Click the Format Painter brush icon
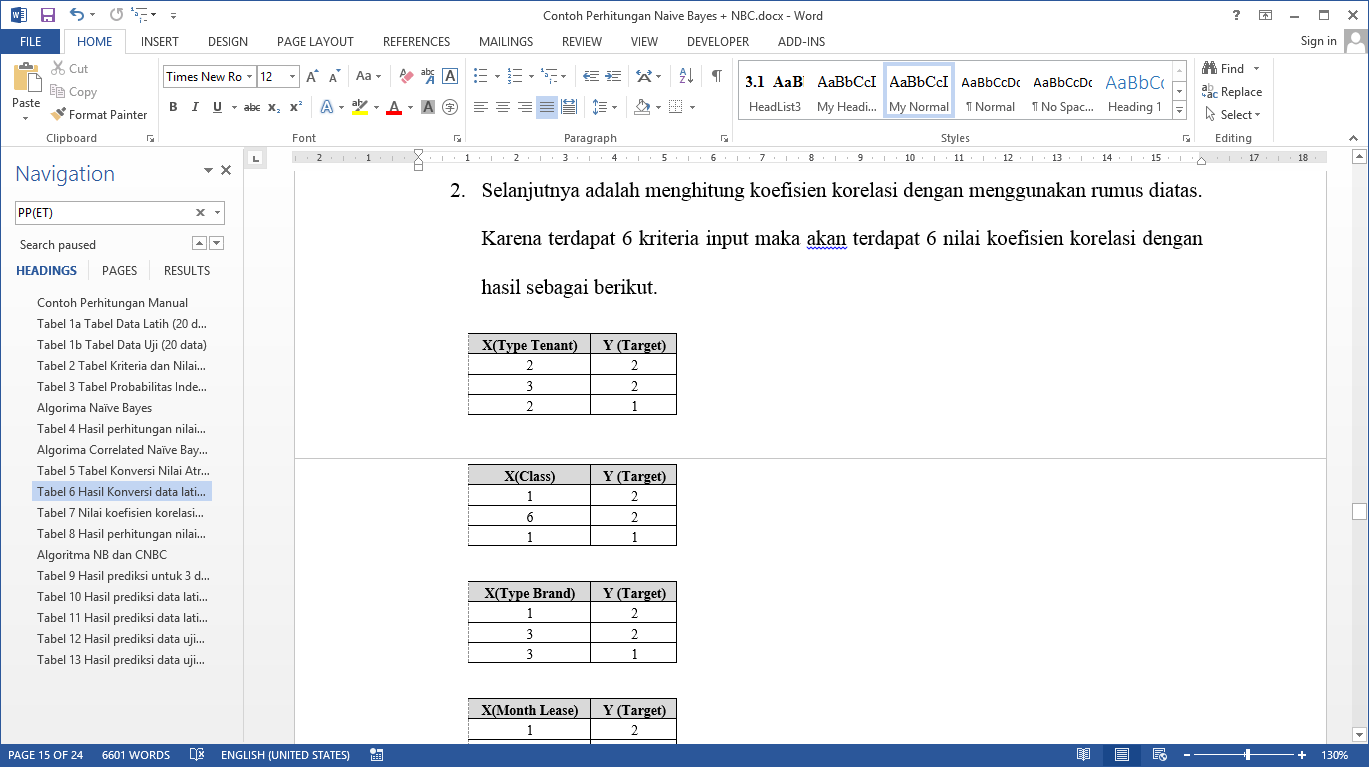The height and width of the screenshot is (767, 1369). tap(59, 115)
